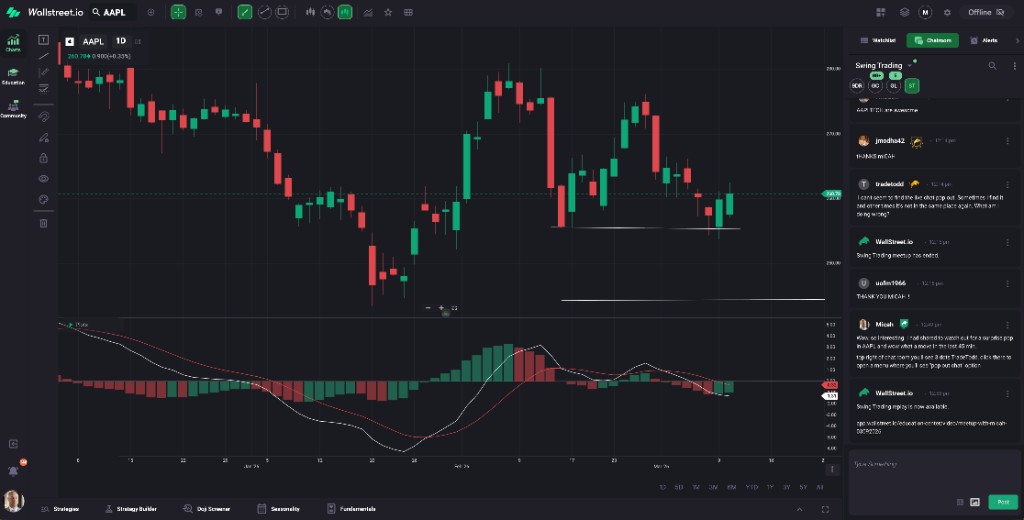
Task: Open the color palette tool
Action: coord(44,199)
